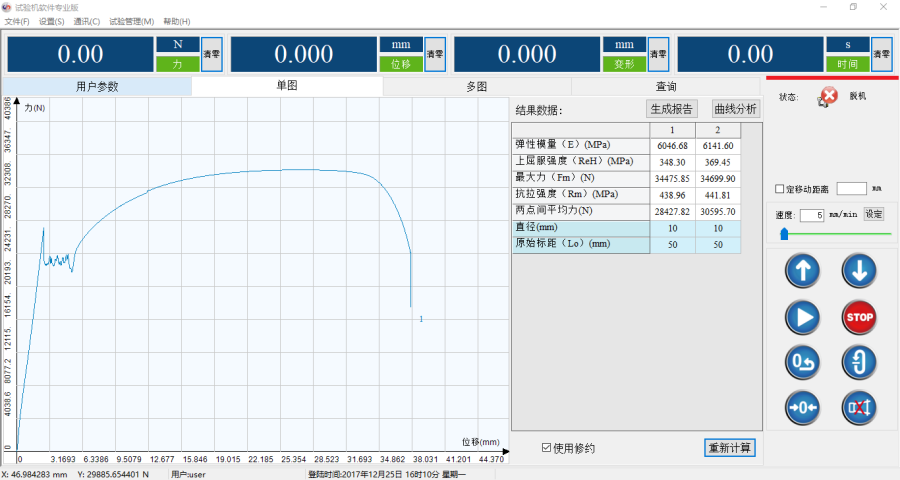Switch to the 用户参数 tab

click(x=97, y=86)
